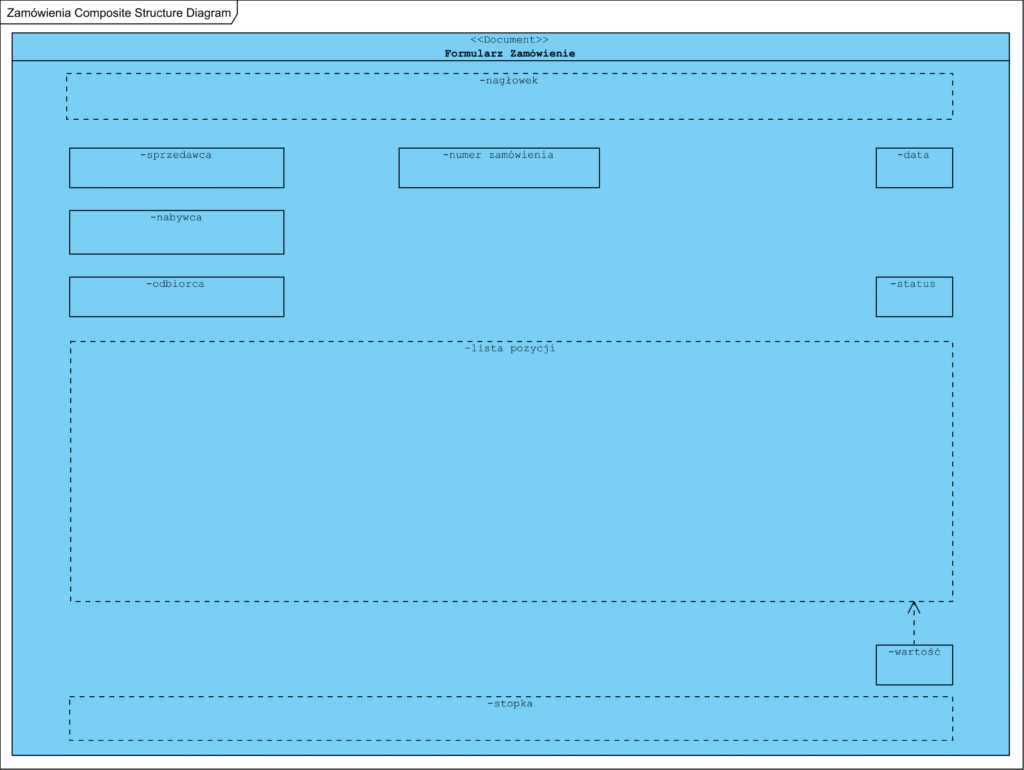This screenshot has height=770, width=1024.
Task: Select the nabywca part rectangle
Action: coord(176,238)
